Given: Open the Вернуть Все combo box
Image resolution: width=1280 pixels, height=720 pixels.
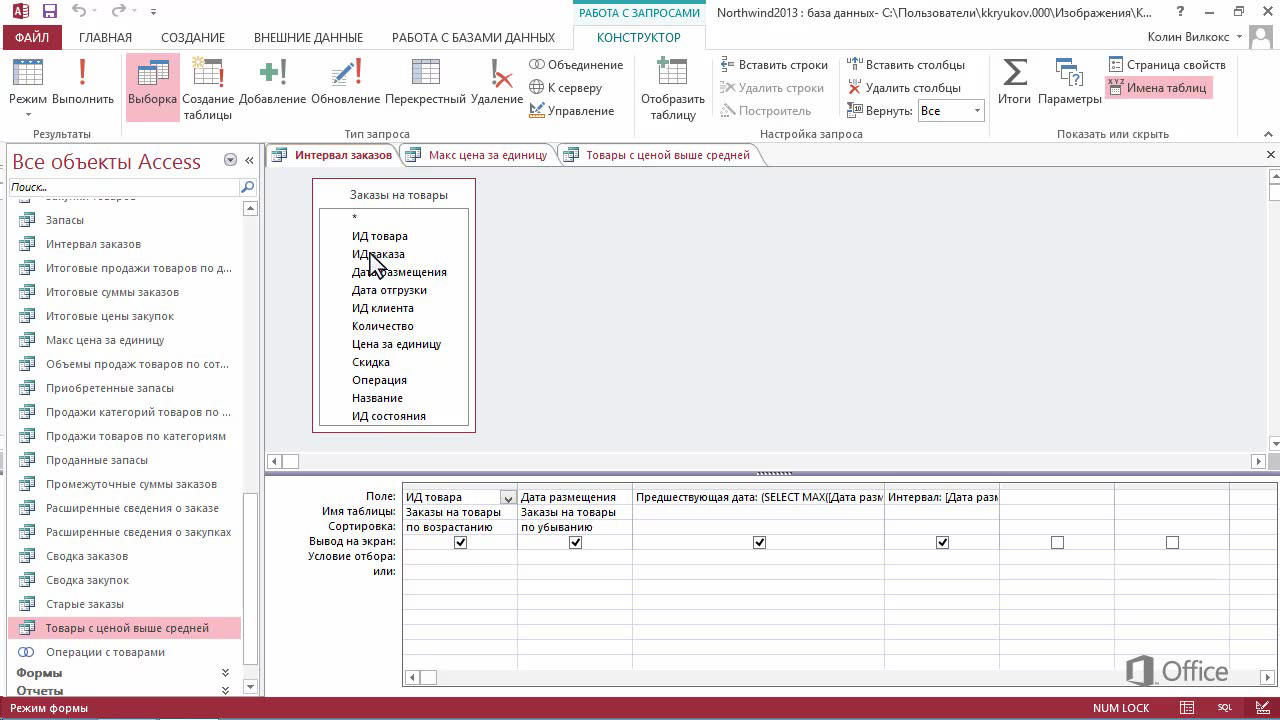Looking at the screenshot, I should pos(951,111).
